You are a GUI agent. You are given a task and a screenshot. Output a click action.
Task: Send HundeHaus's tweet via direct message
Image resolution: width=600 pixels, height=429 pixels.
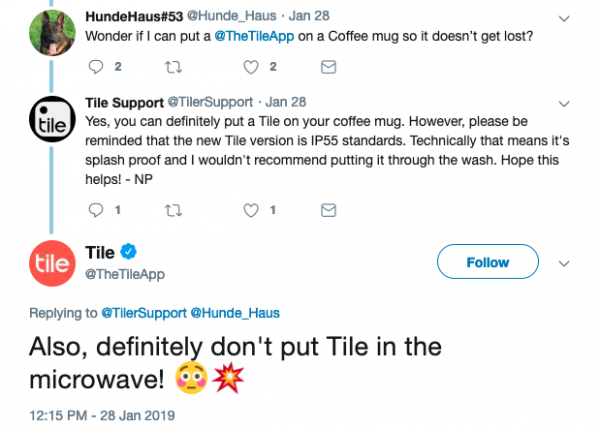click(327, 67)
